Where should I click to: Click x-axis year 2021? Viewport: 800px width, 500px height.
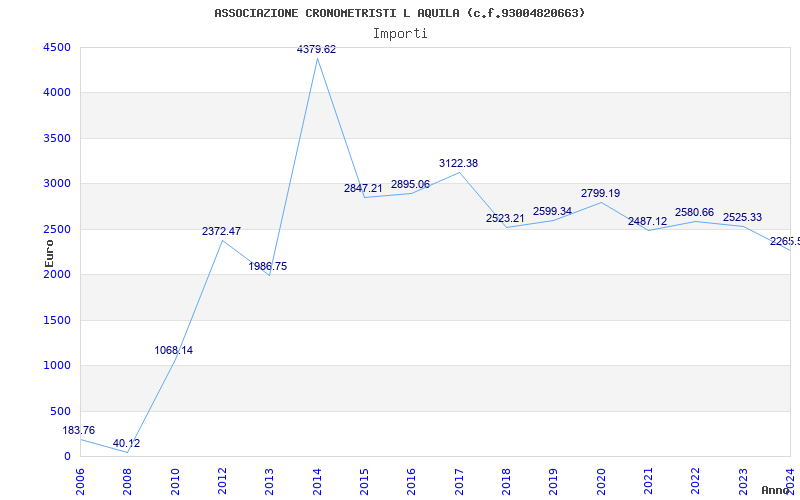[x=648, y=482]
